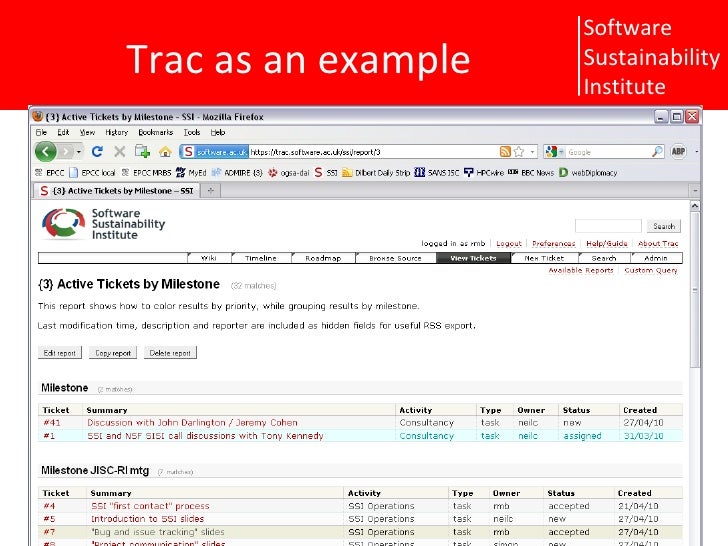Select the Active Tickets by Milestone tab
This screenshot has width=728, height=546.
click(117, 191)
